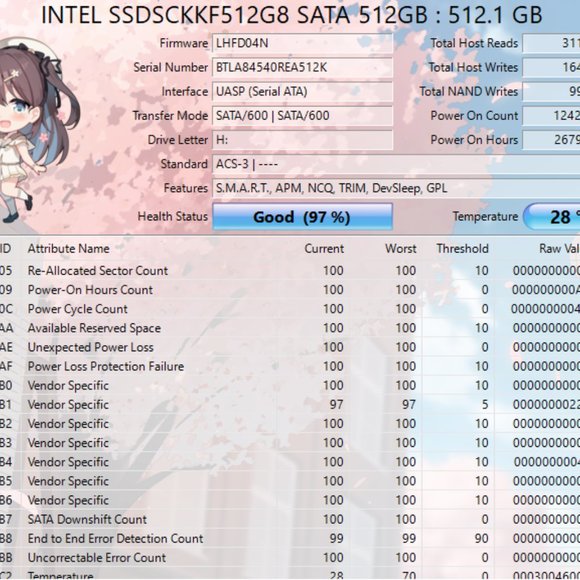The height and width of the screenshot is (580, 580).
Task: Select the Uncorrectable Error Count row
Action: (x=290, y=558)
